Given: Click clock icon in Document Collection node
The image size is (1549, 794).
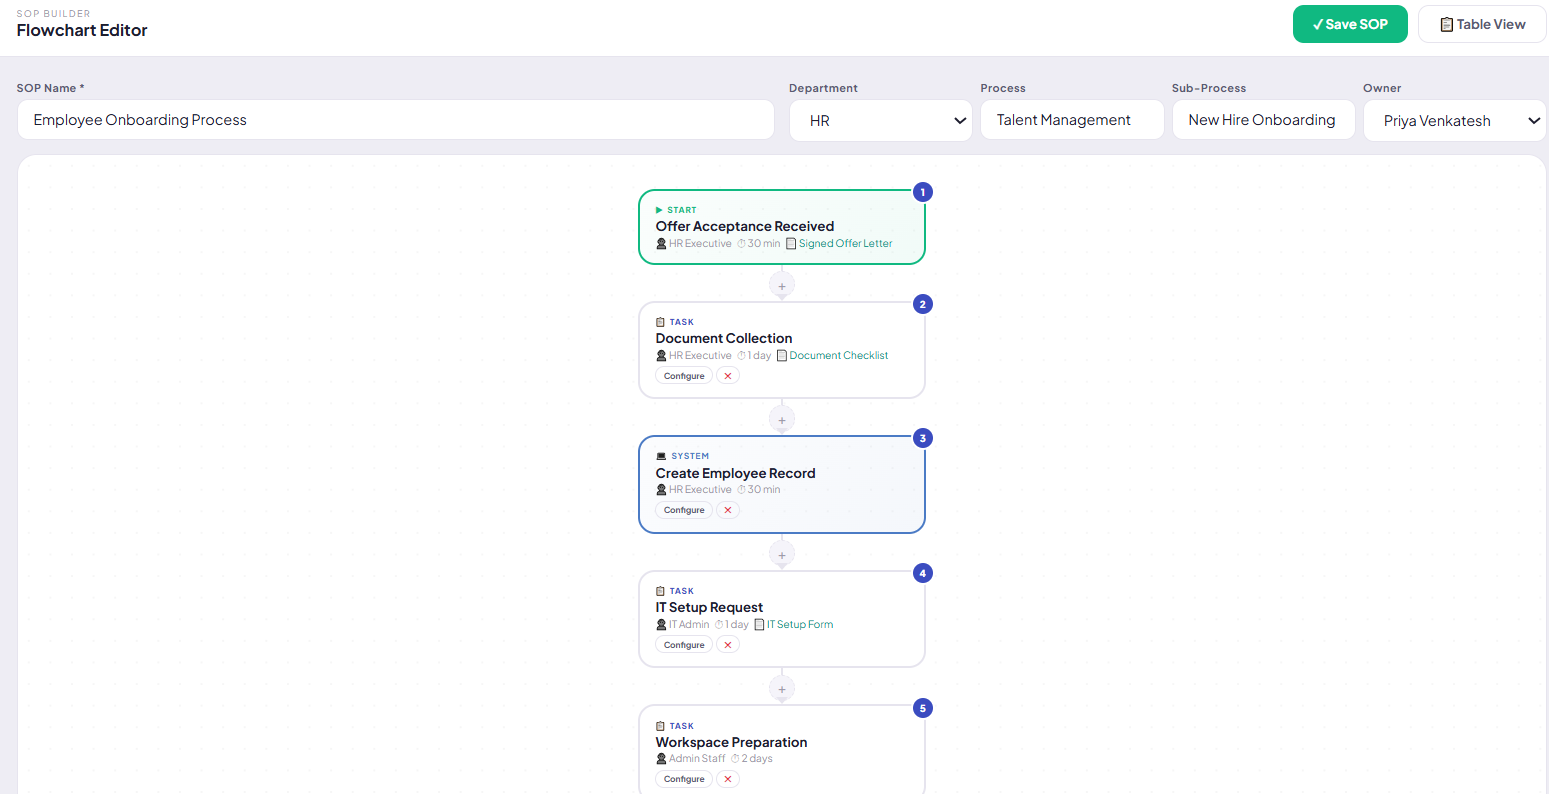Looking at the screenshot, I should tap(742, 356).
